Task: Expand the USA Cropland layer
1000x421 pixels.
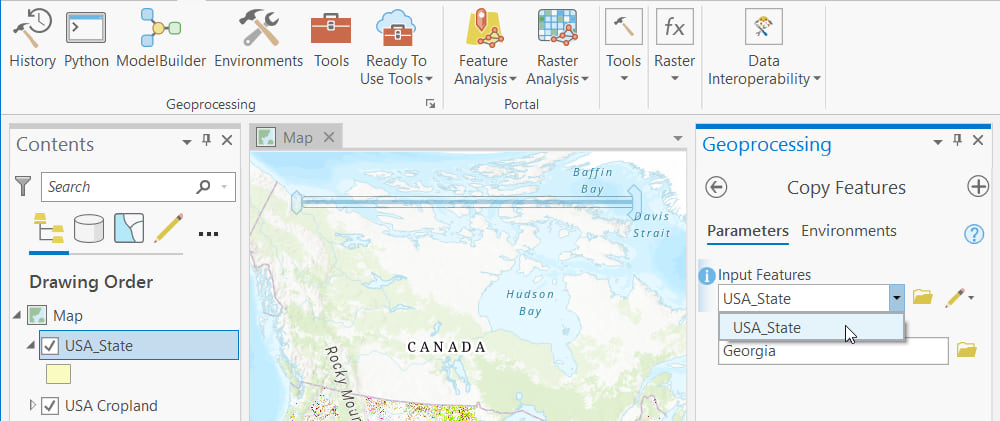Action: pos(33,405)
